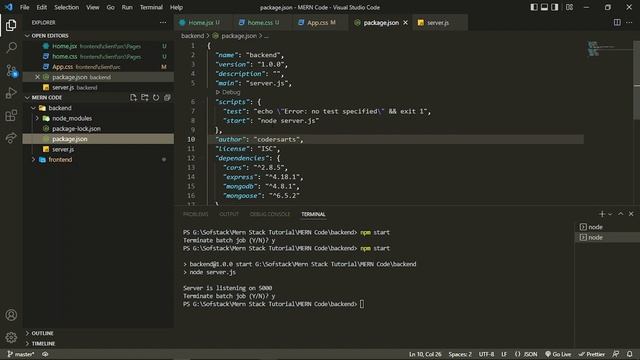The height and width of the screenshot is (360, 640).
Task: Open Customize Layout icon
Action: [569, 7]
